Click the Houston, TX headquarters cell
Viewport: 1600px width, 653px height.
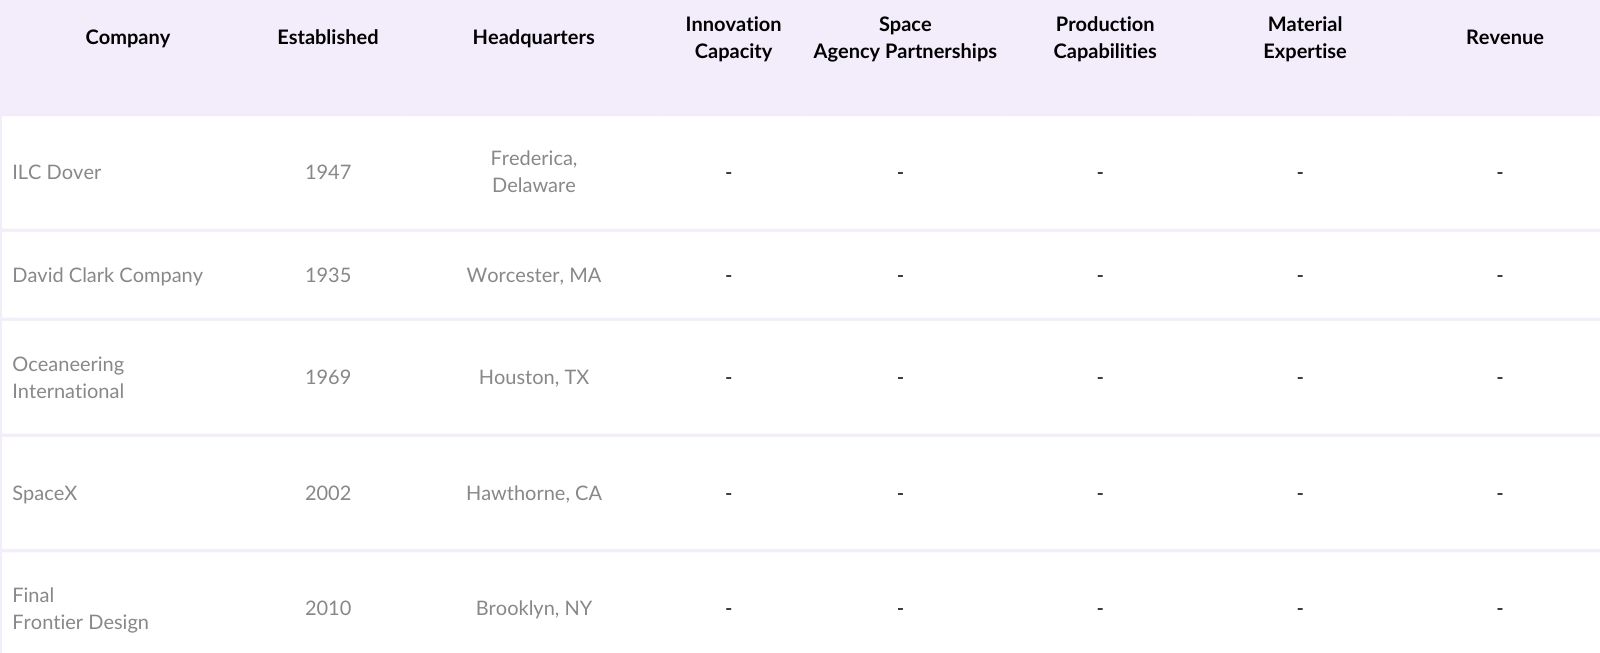click(x=534, y=377)
